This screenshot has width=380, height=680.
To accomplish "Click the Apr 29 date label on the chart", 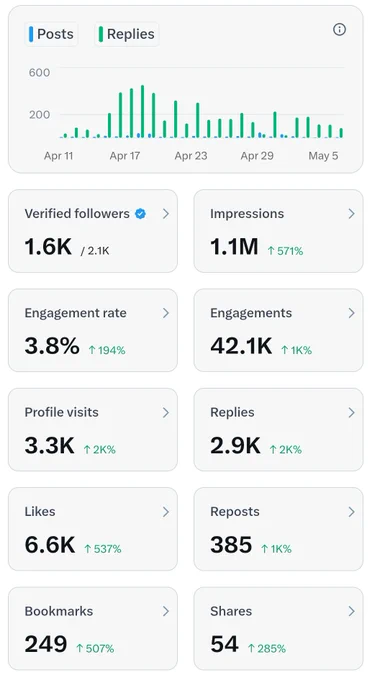I will coord(257,156).
